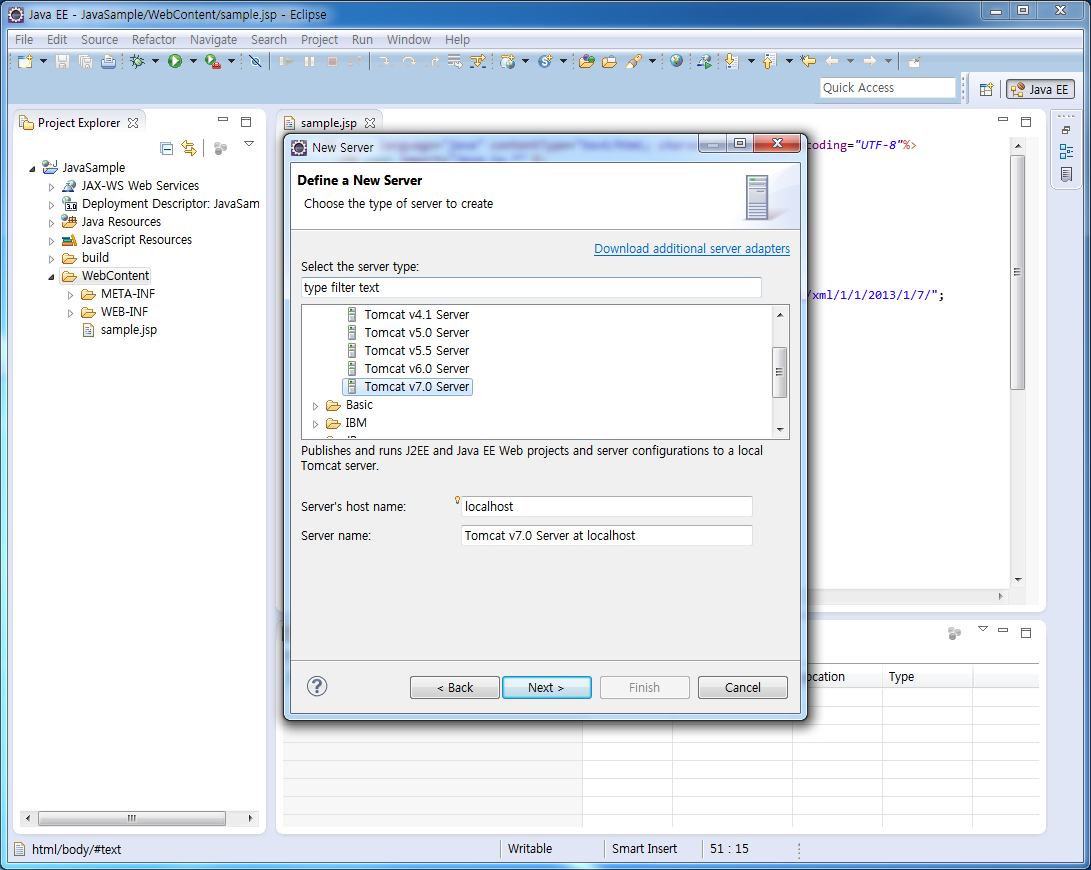Select Tomcat v6.0 Server in the list
This screenshot has height=870, width=1091.
click(x=416, y=368)
